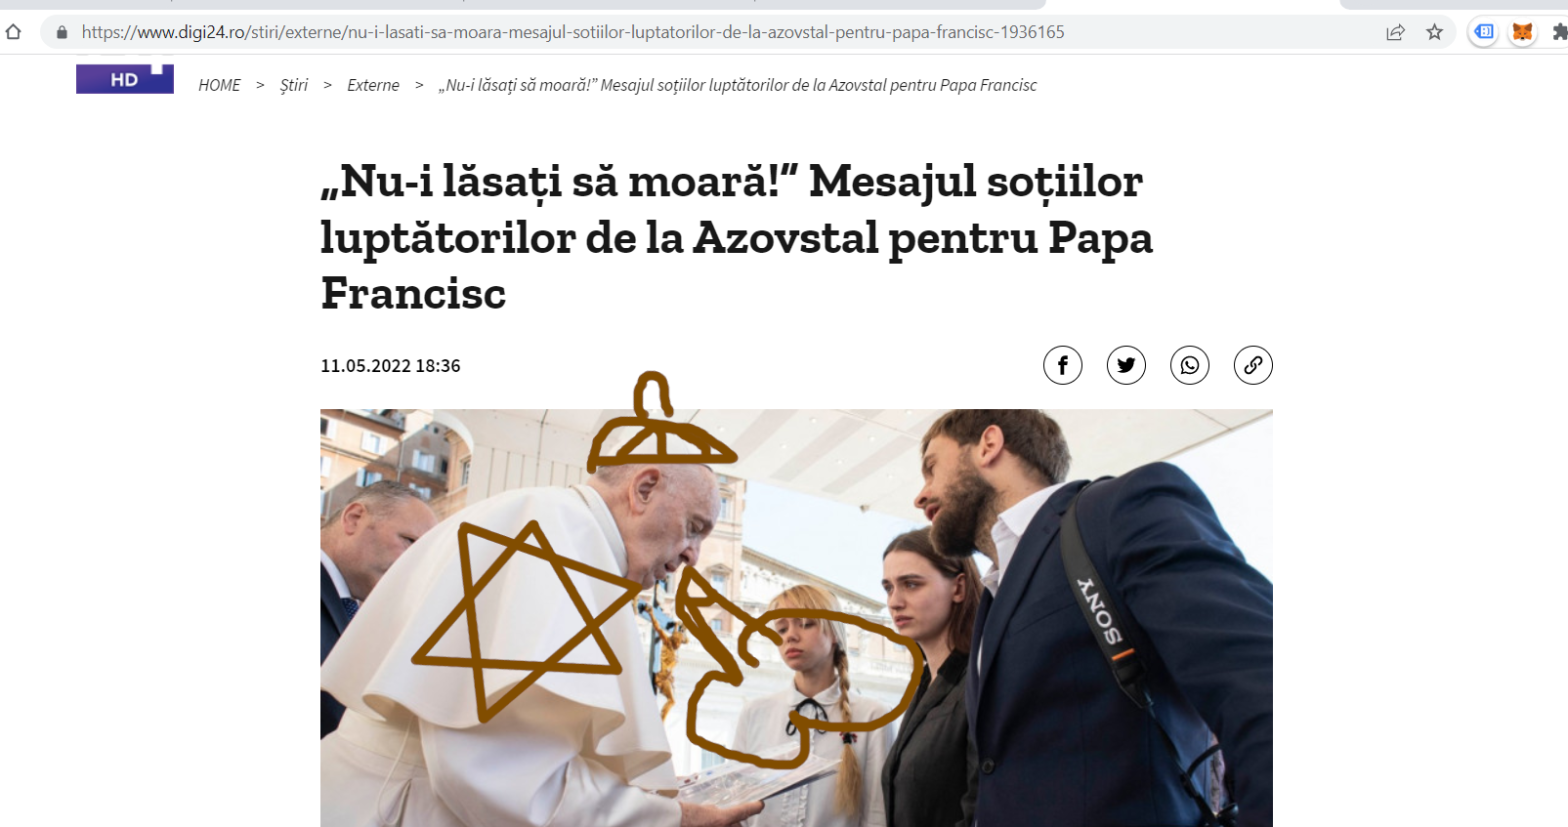Share the article via WhatsApp
This screenshot has width=1568, height=827.
click(x=1189, y=365)
